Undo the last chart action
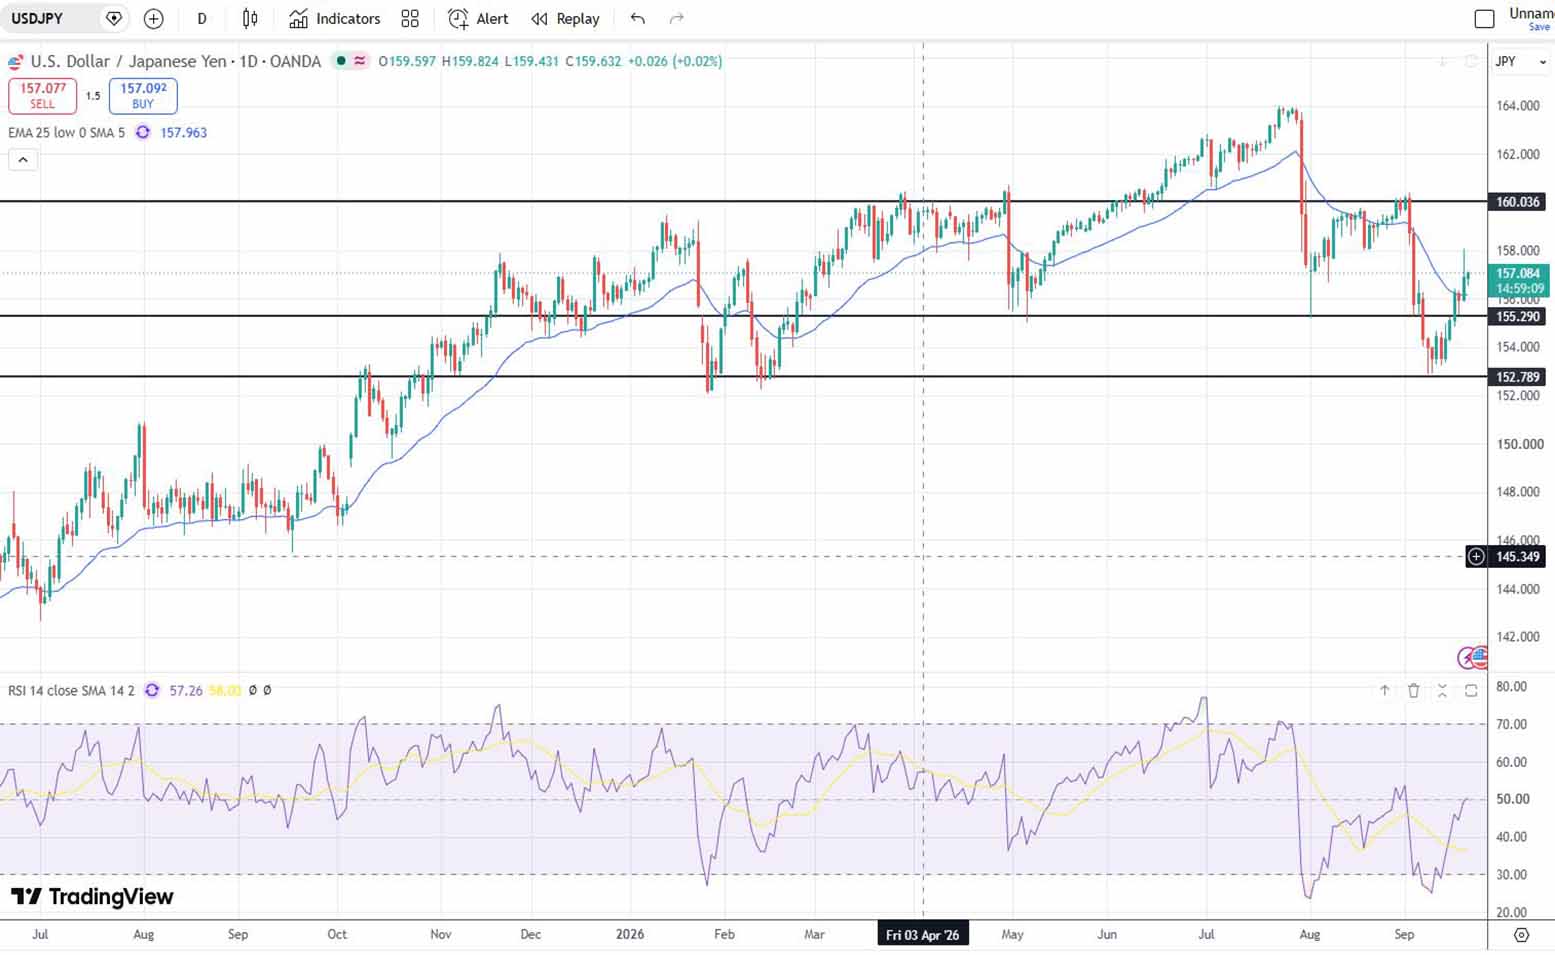The image size is (1555, 955). 638,19
